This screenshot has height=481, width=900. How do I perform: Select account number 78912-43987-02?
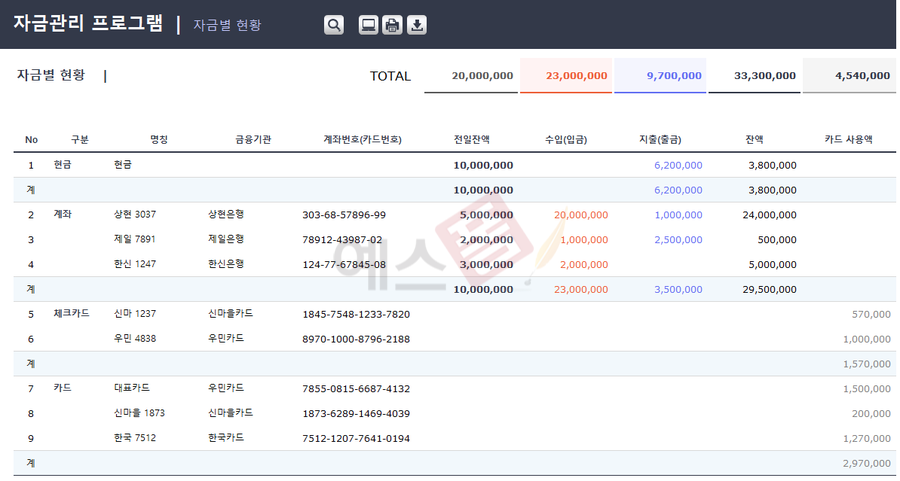point(342,240)
